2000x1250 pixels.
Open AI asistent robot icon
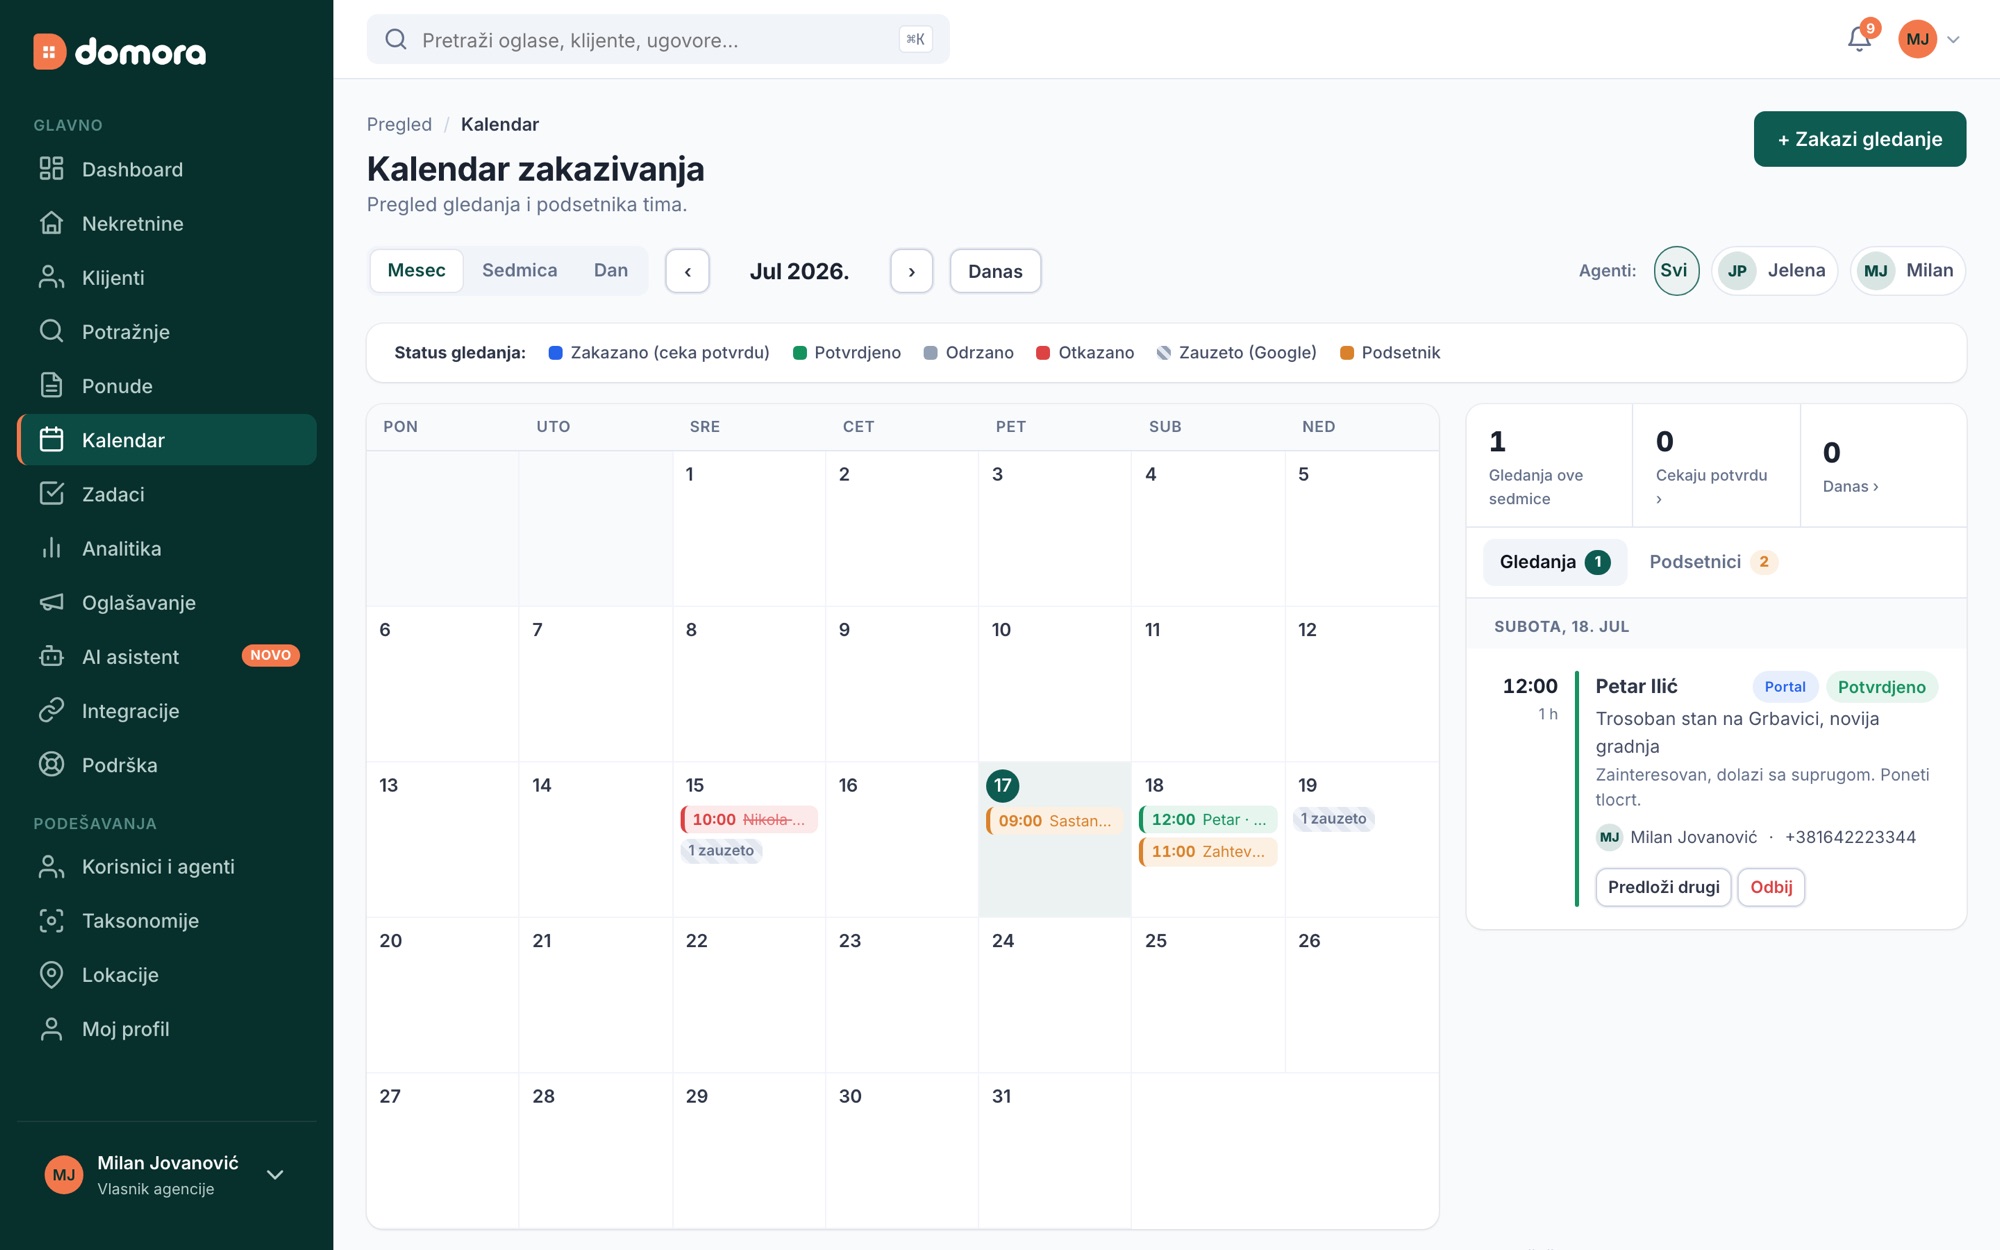click(51, 656)
